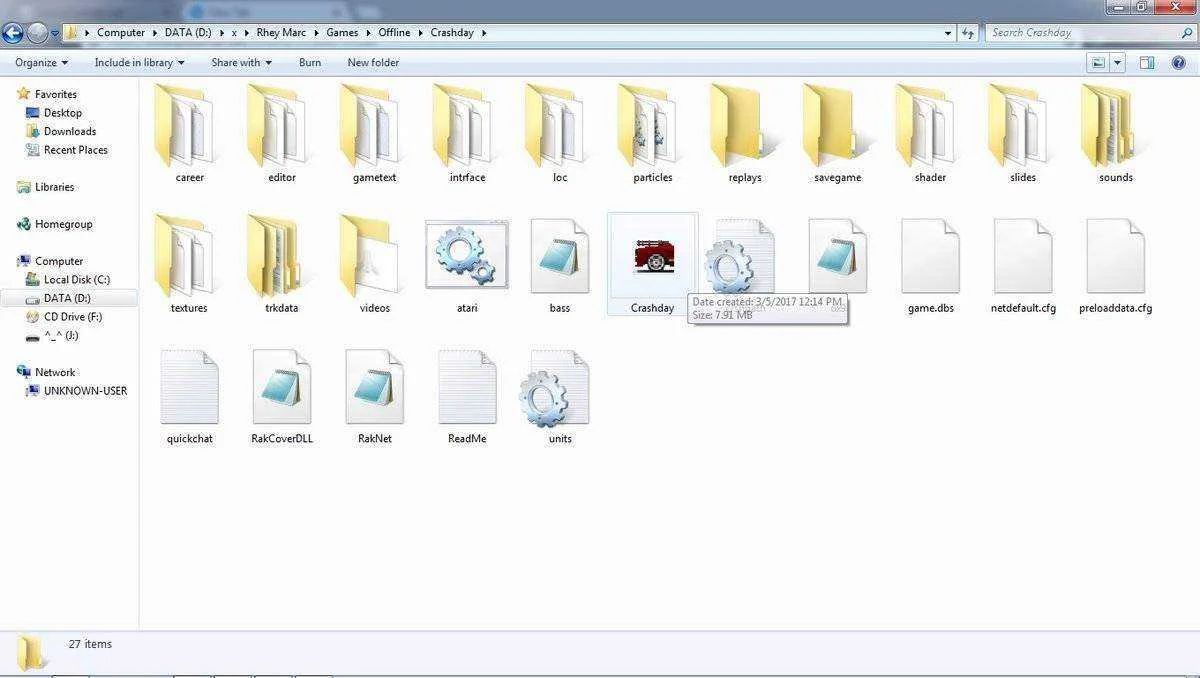This screenshot has height=678, width=1200.
Task: Select DATA (D:) in navigation pane
Action: click(x=67, y=298)
